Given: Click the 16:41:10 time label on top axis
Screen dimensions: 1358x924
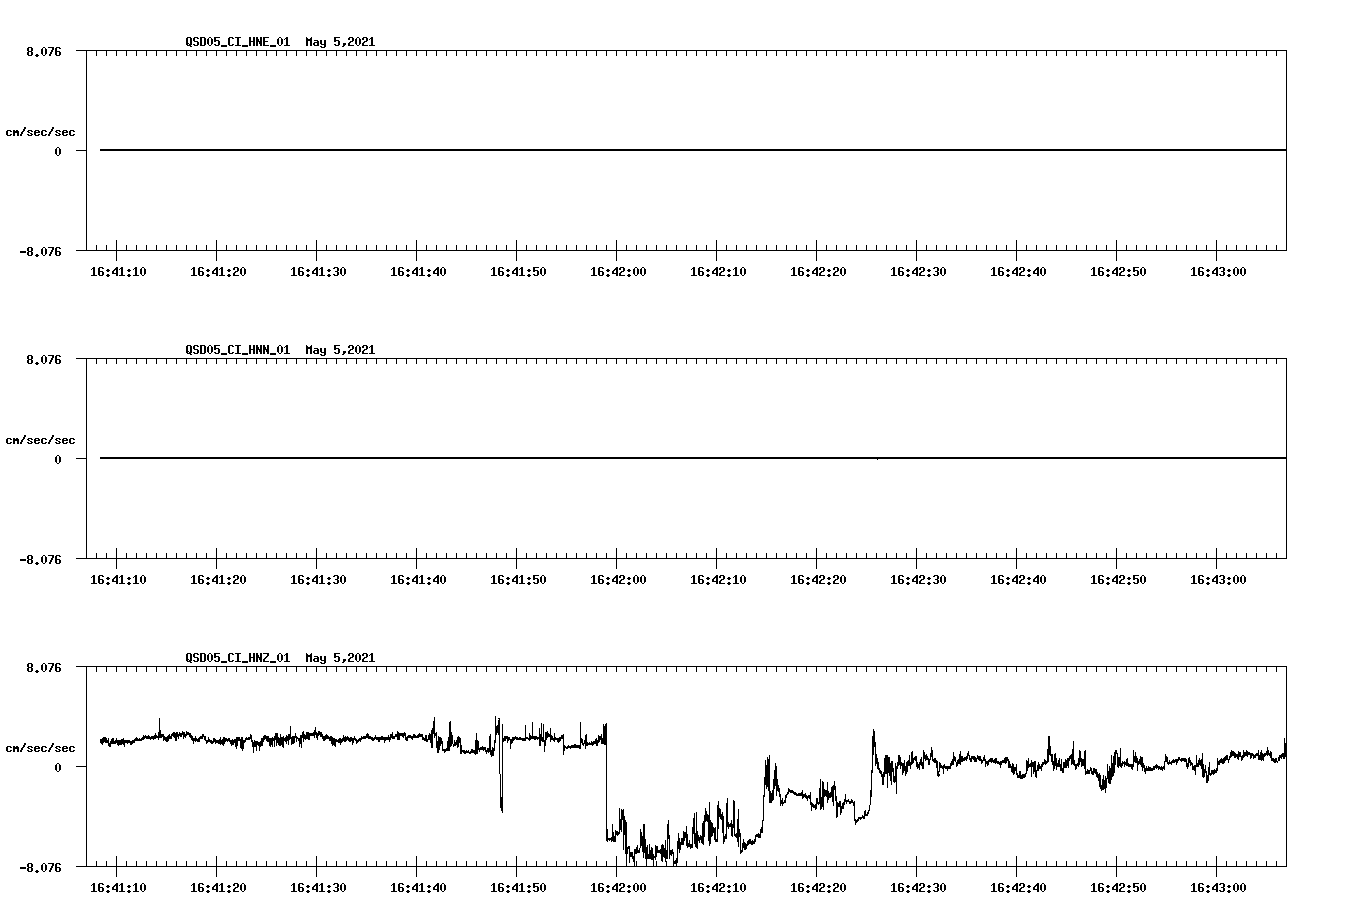Looking at the screenshot, I should [x=118, y=269].
